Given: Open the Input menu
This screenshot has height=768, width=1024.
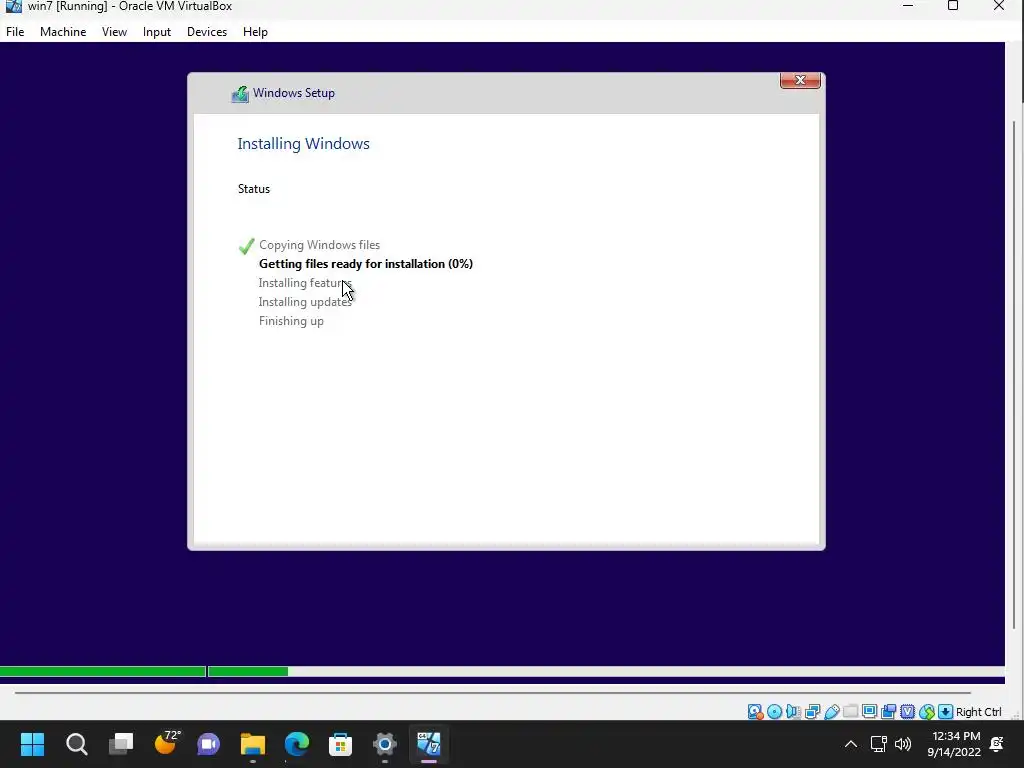Looking at the screenshot, I should coord(157,32).
